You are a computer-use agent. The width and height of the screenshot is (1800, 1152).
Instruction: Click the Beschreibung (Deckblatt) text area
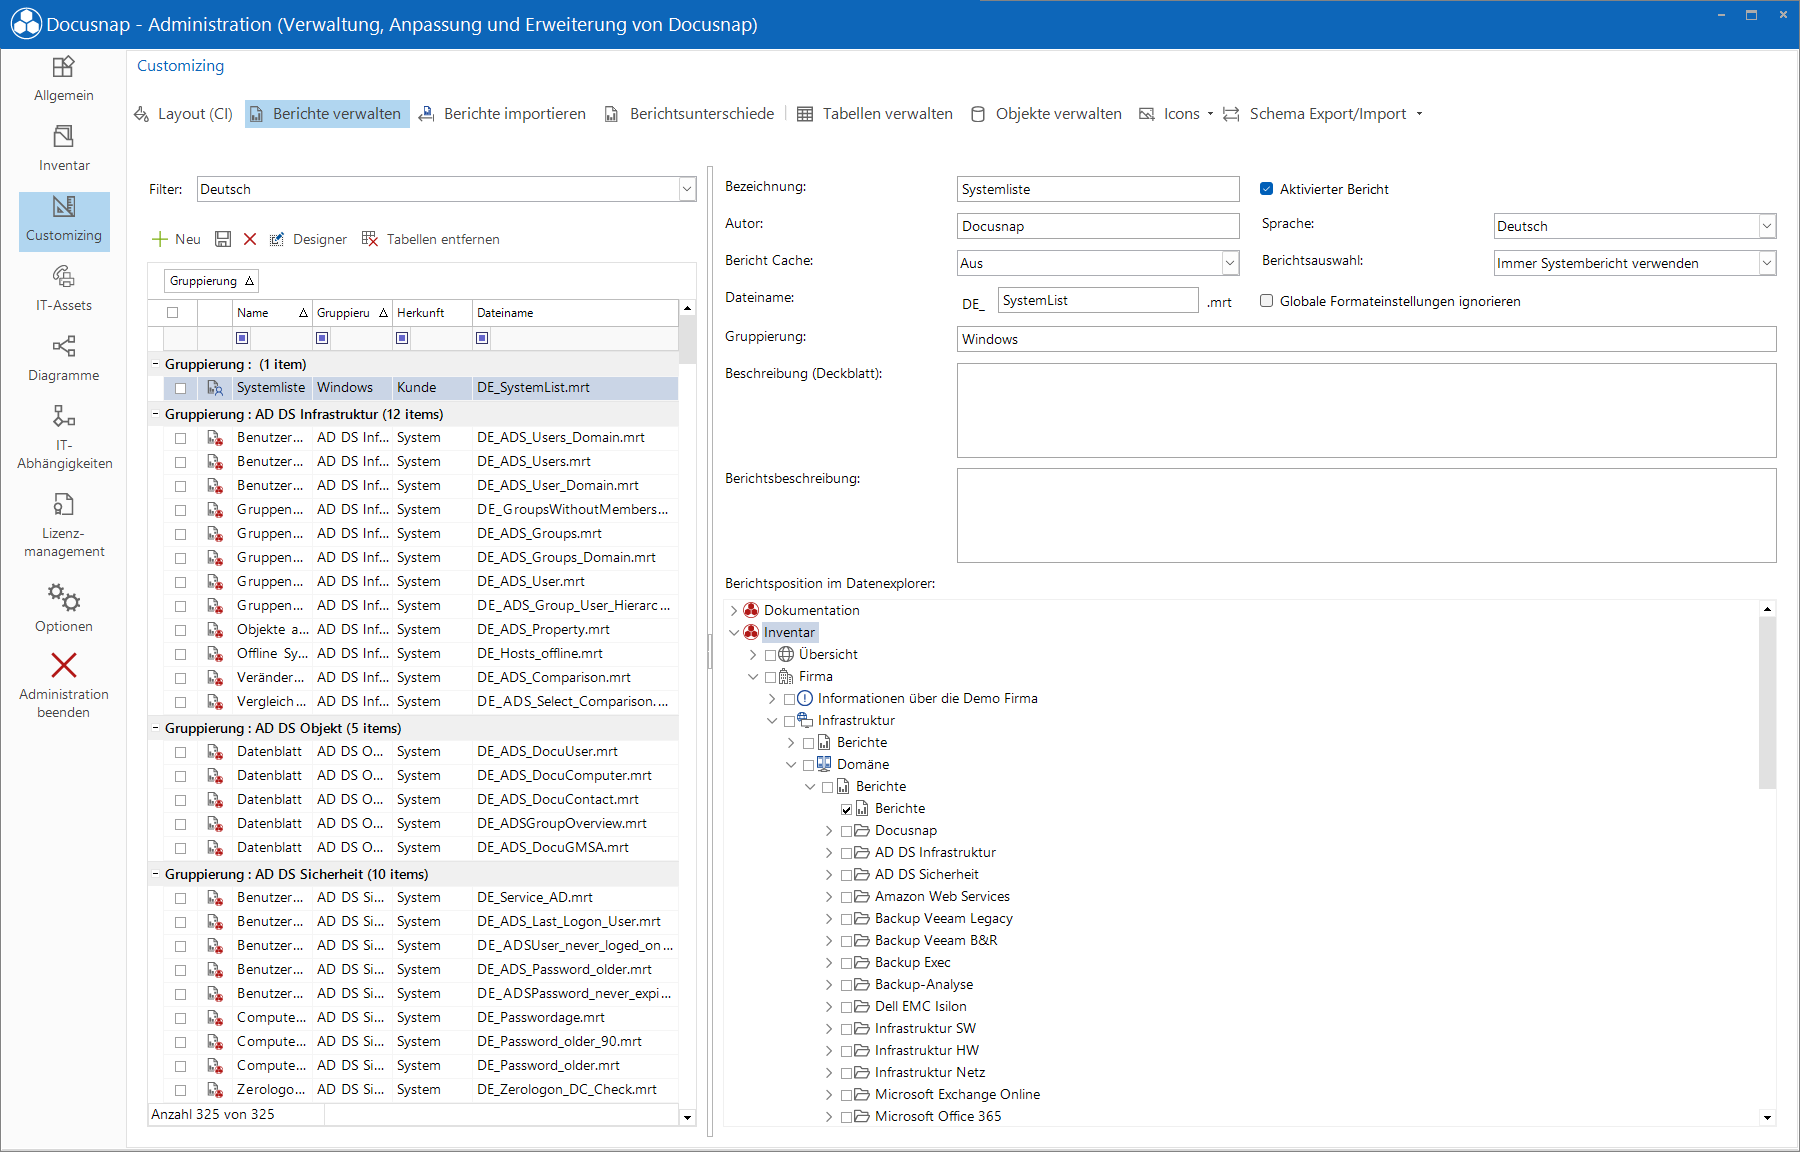tap(1366, 410)
